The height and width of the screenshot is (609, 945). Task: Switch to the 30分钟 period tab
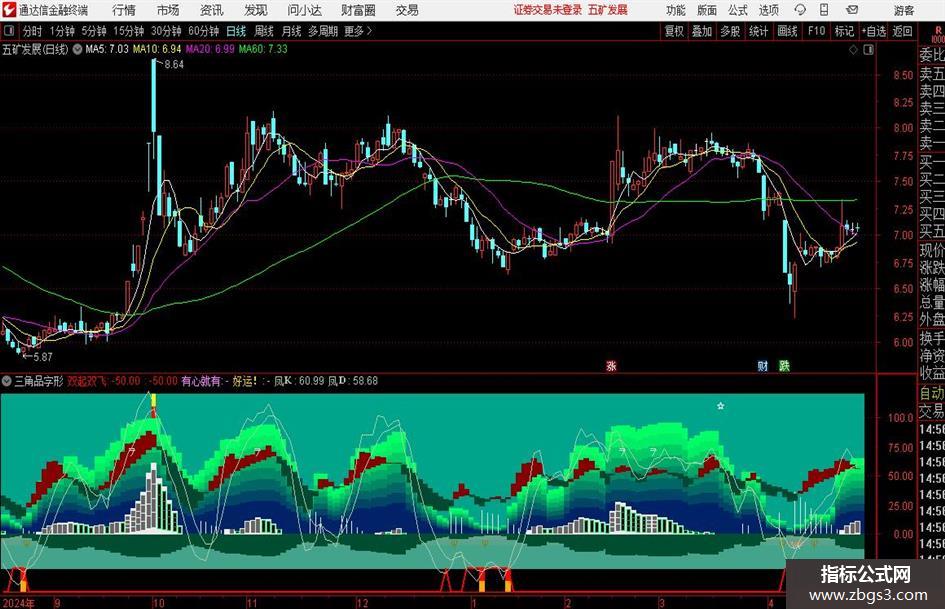(x=166, y=31)
